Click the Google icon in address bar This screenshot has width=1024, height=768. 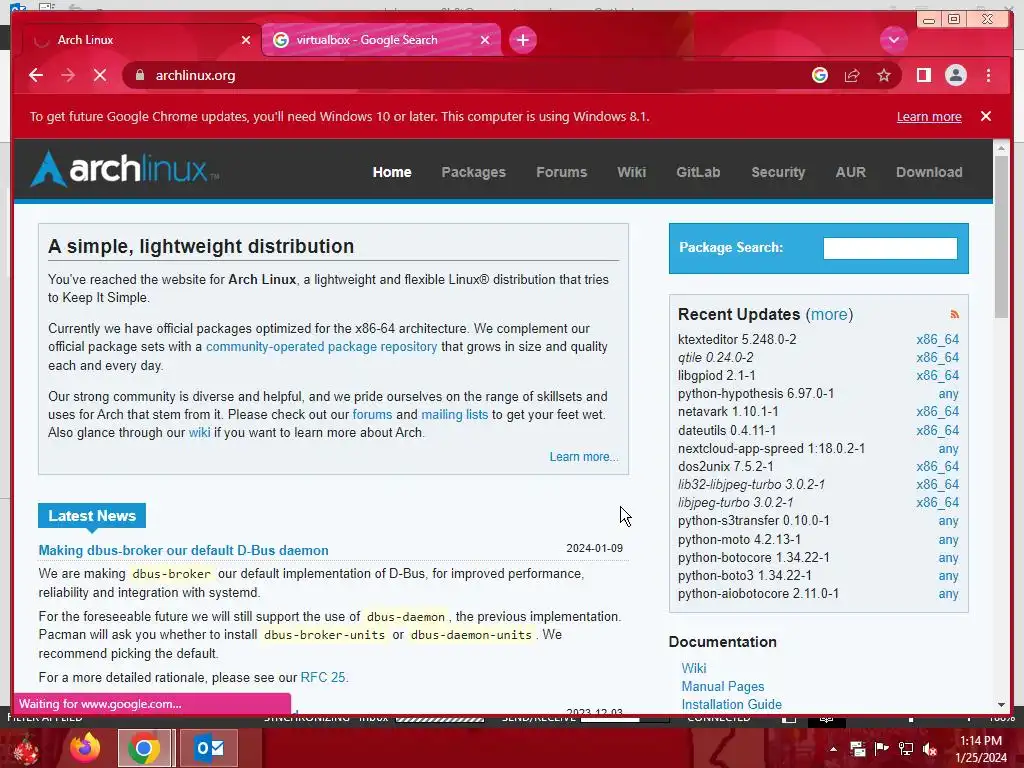820,76
